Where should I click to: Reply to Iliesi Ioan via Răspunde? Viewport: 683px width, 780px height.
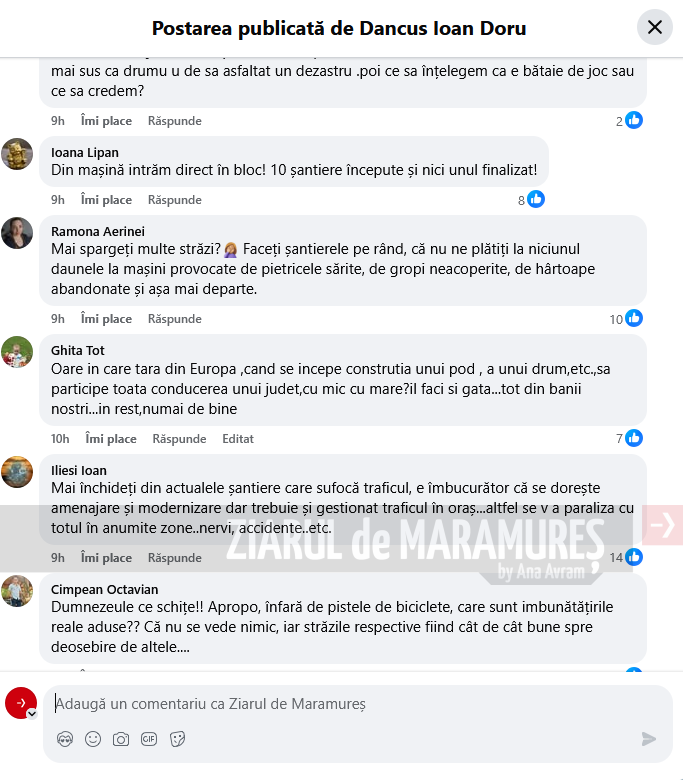click(x=175, y=558)
